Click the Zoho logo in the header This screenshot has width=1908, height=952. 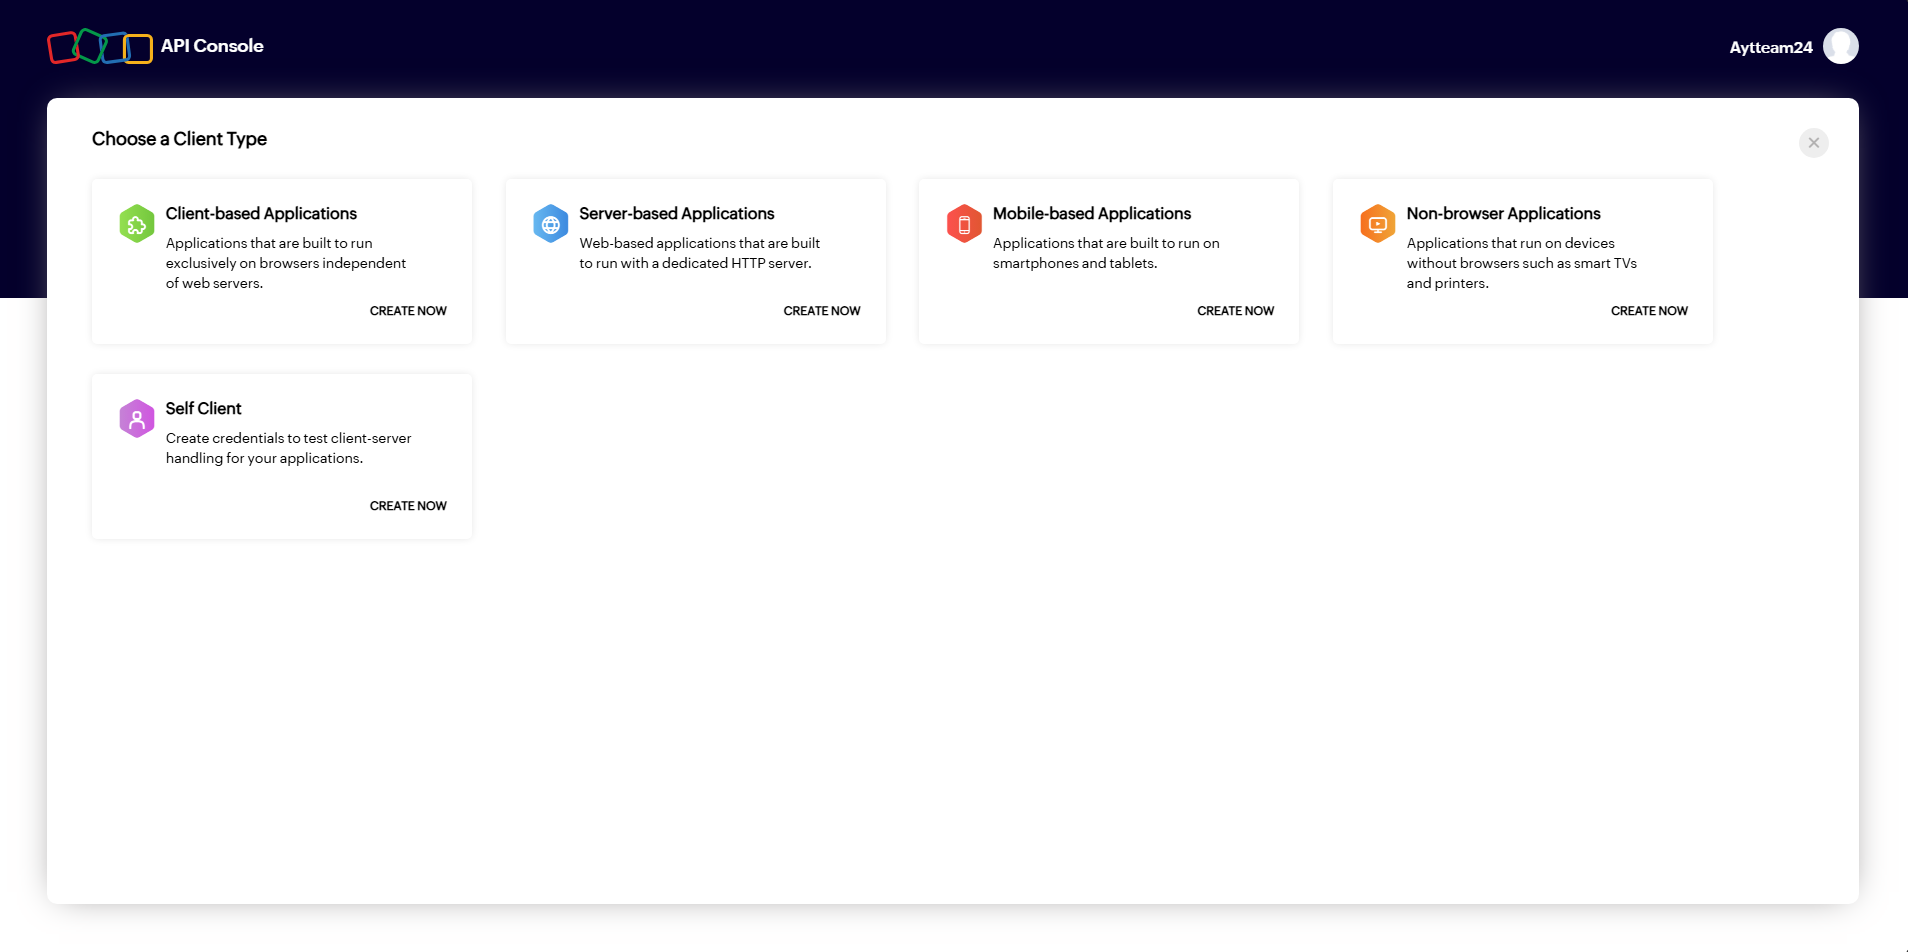click(100, 47)
